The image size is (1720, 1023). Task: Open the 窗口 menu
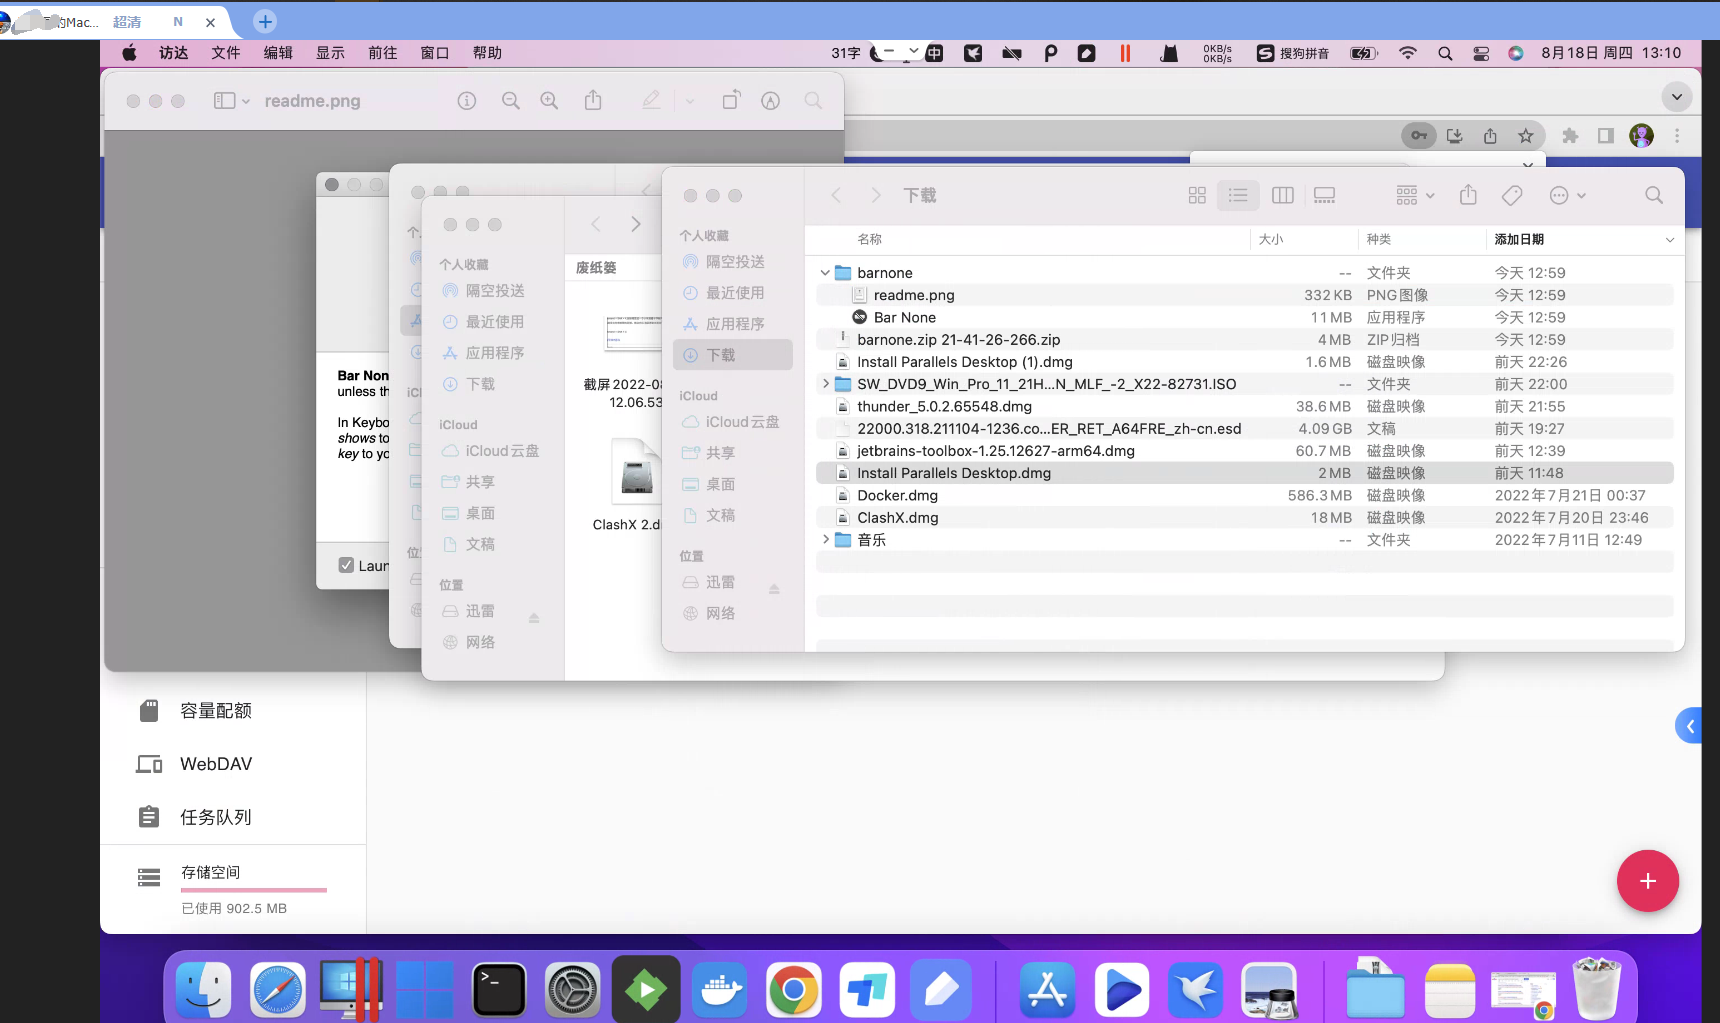point(435,53)
